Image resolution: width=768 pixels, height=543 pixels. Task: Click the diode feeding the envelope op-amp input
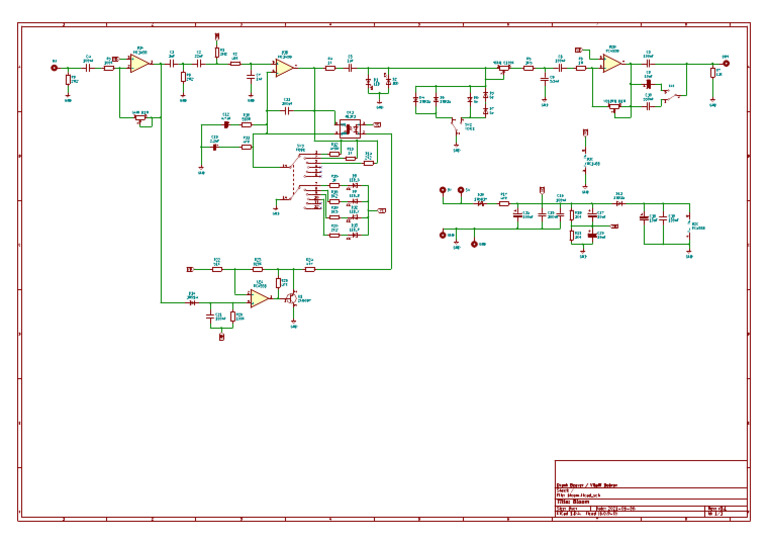pos(192,303)
